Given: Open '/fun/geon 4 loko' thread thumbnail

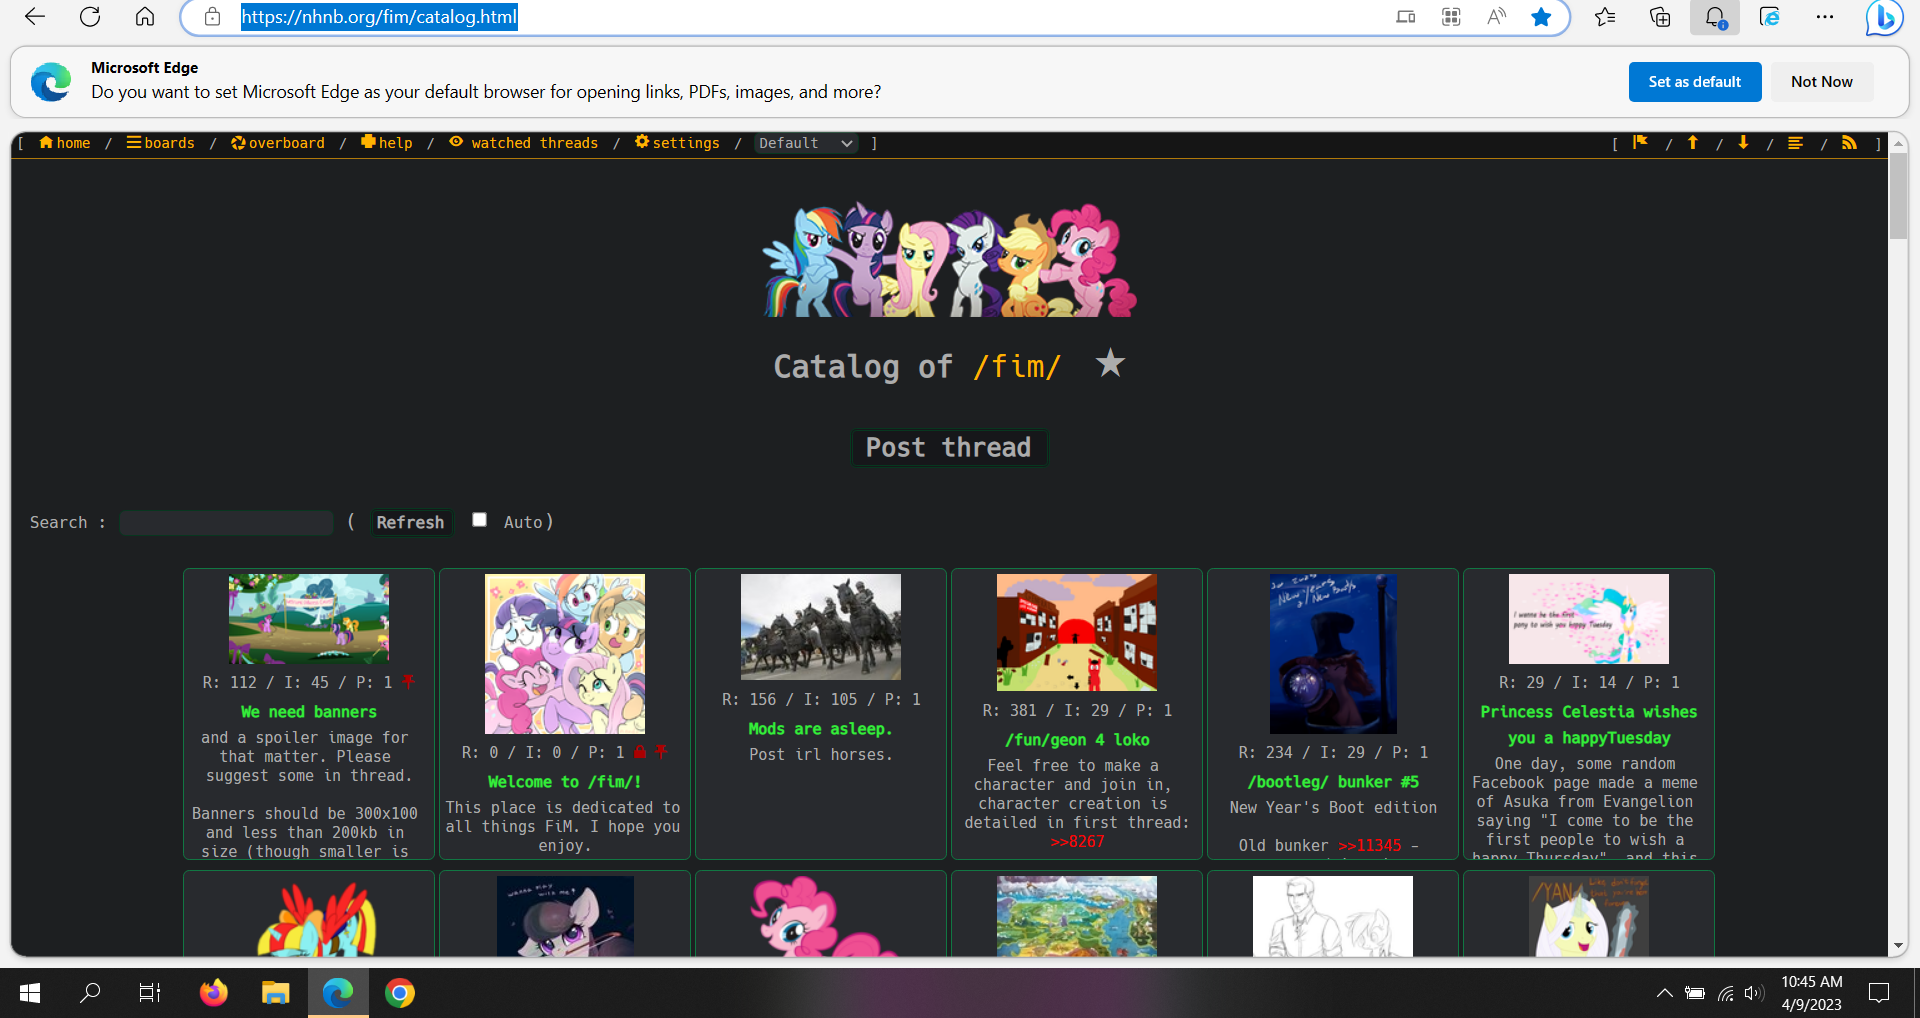Looking at the screenshot, I should click(1077, 632).
